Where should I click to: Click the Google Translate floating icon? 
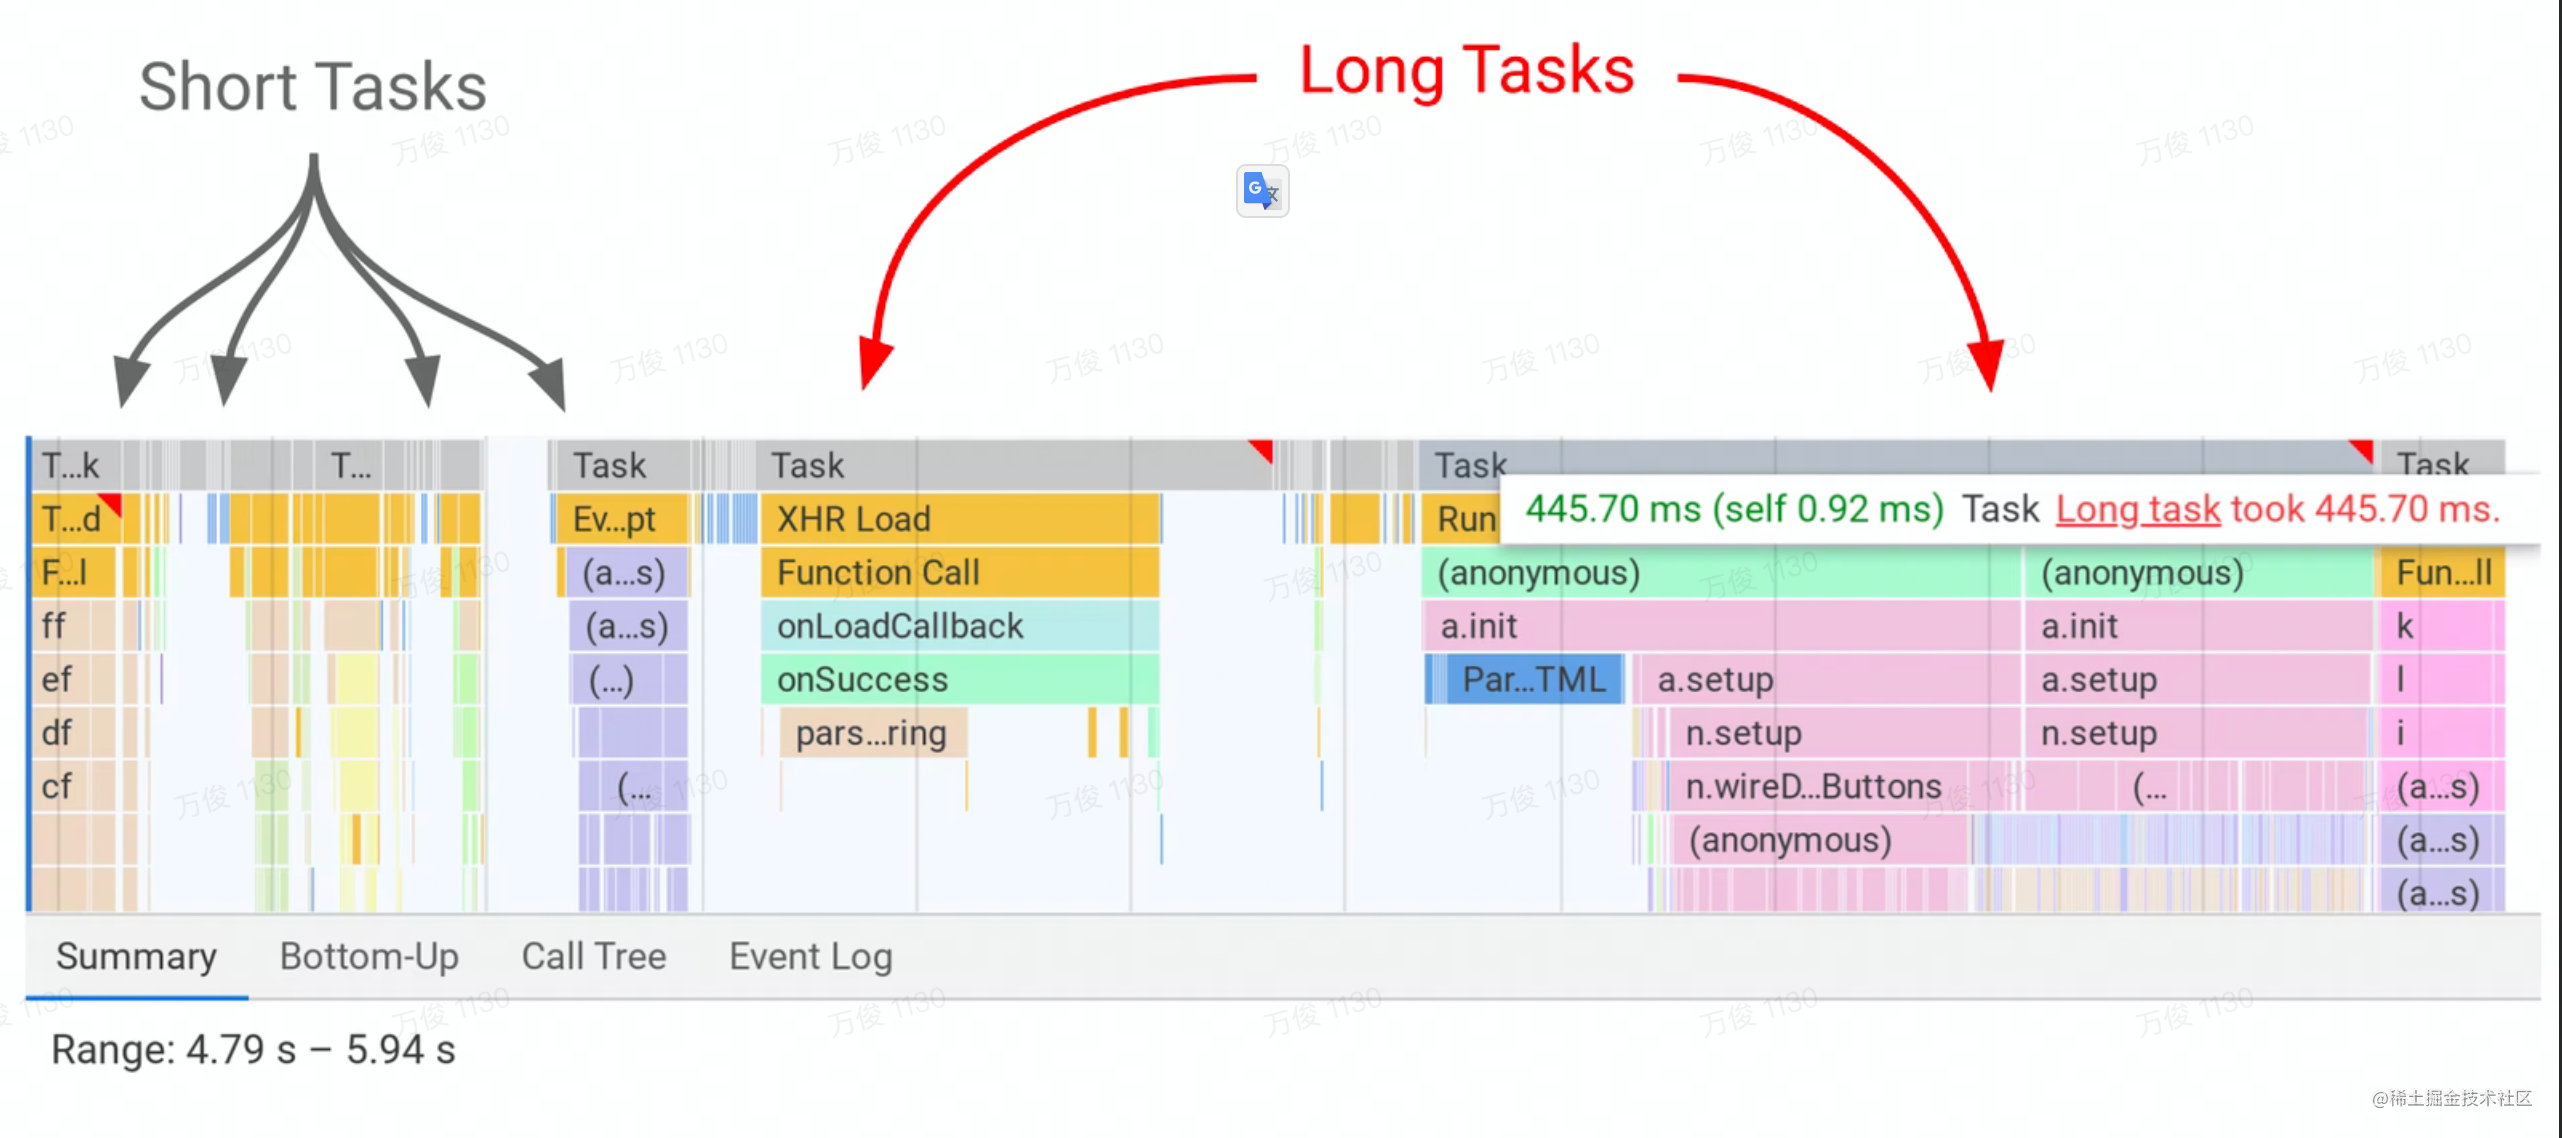(x=1261, y=190)
